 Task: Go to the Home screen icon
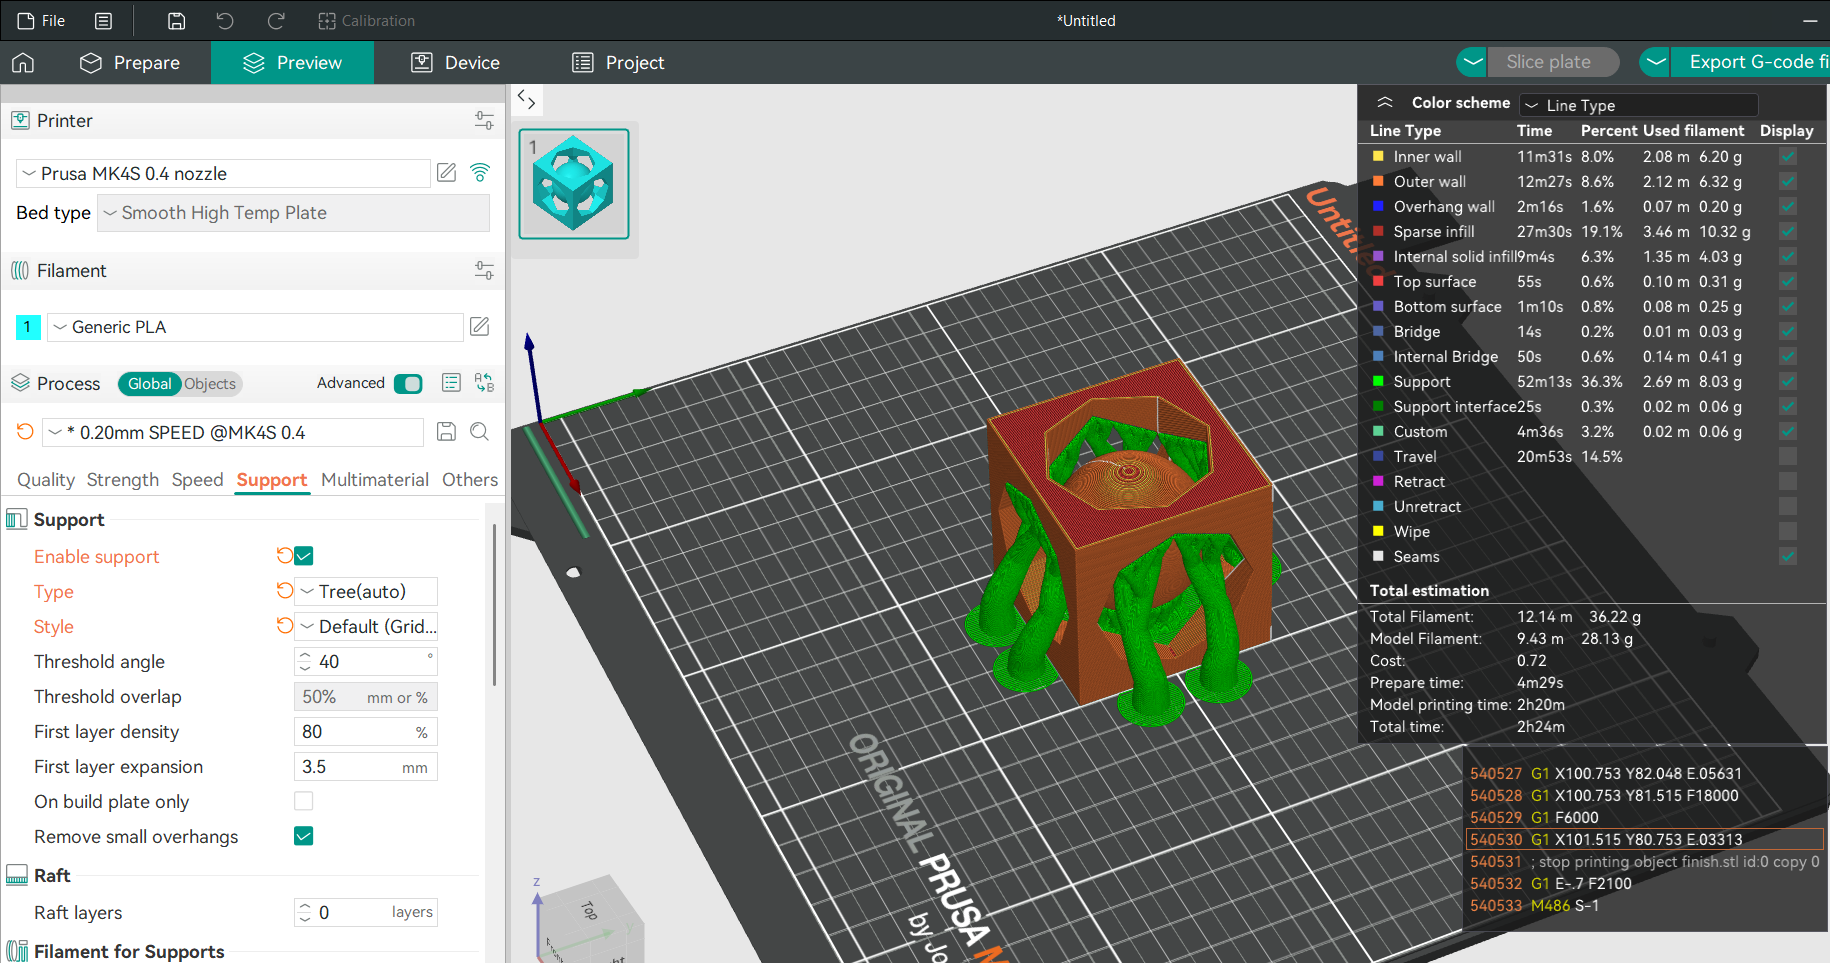(x=23, y=63)
